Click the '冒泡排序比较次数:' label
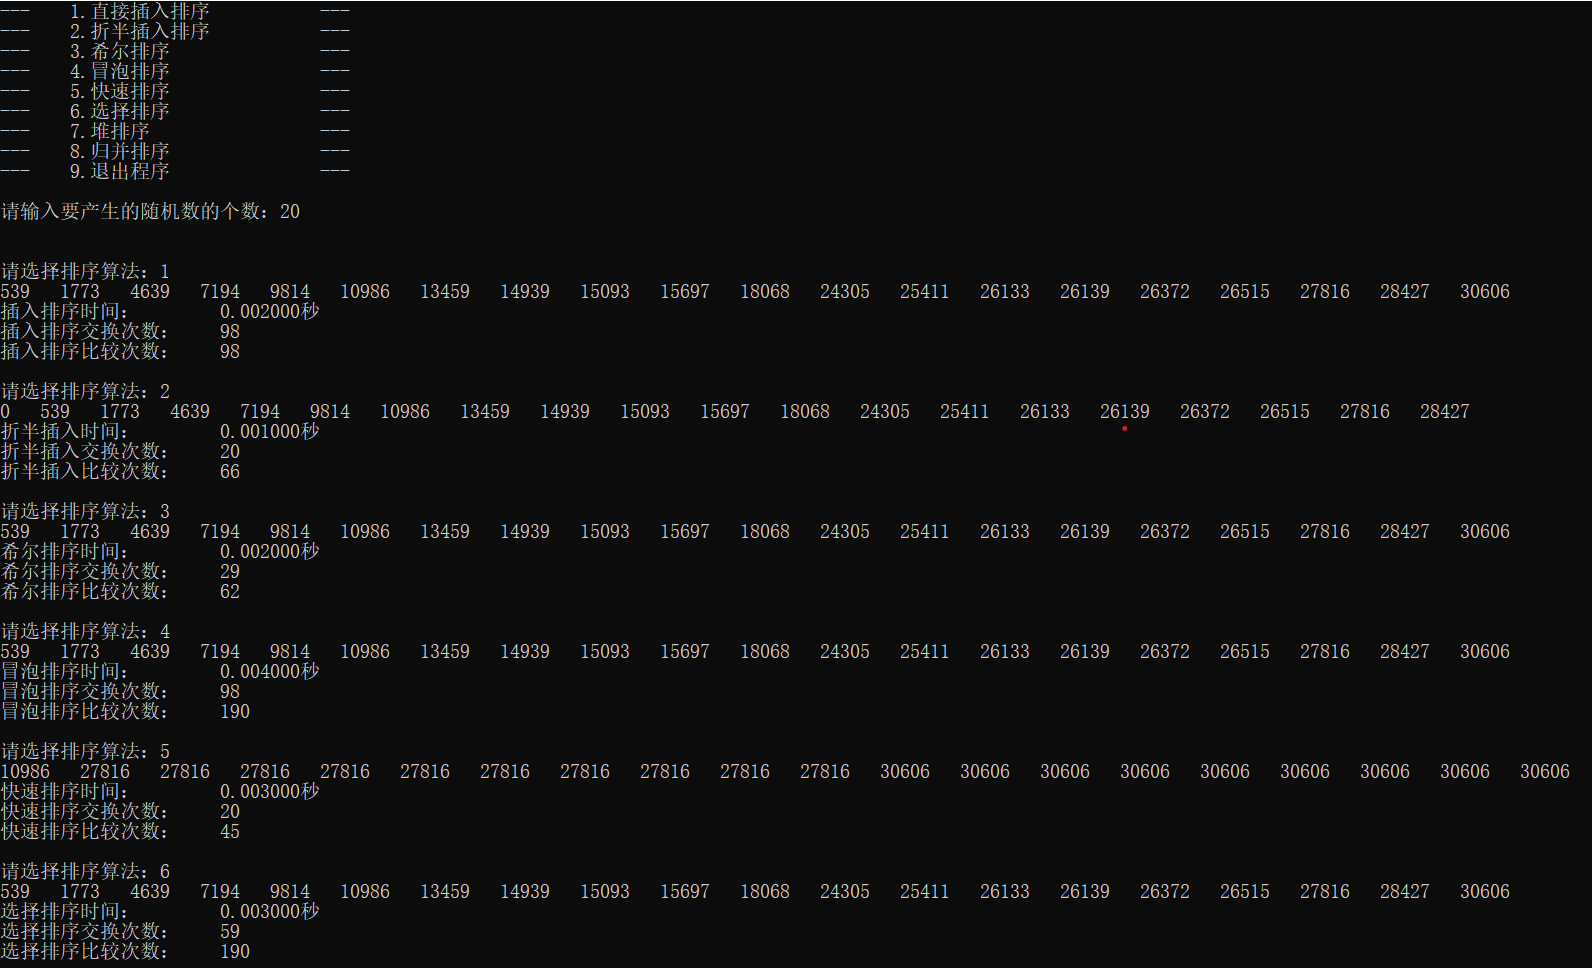The height and width of the screenshot is (968, 1592). (85, 711)
